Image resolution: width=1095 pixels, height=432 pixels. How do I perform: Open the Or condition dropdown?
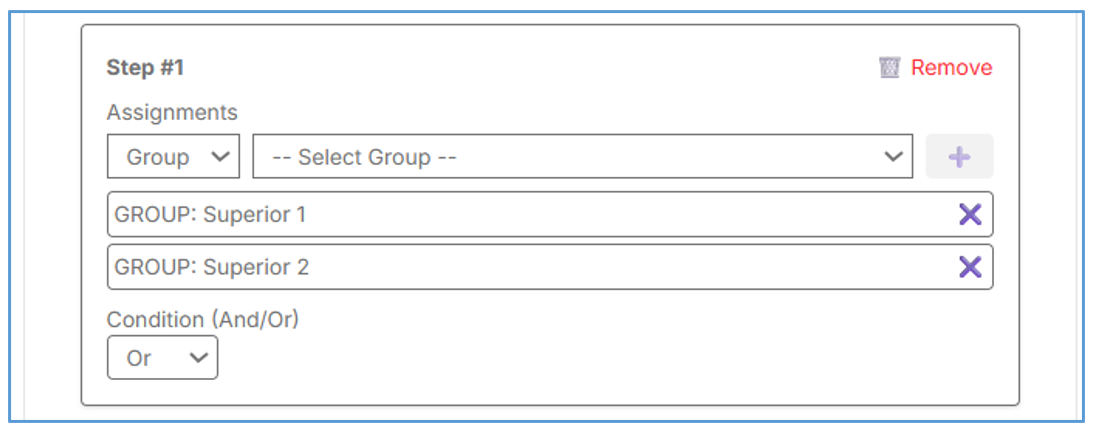pos(162,358)
